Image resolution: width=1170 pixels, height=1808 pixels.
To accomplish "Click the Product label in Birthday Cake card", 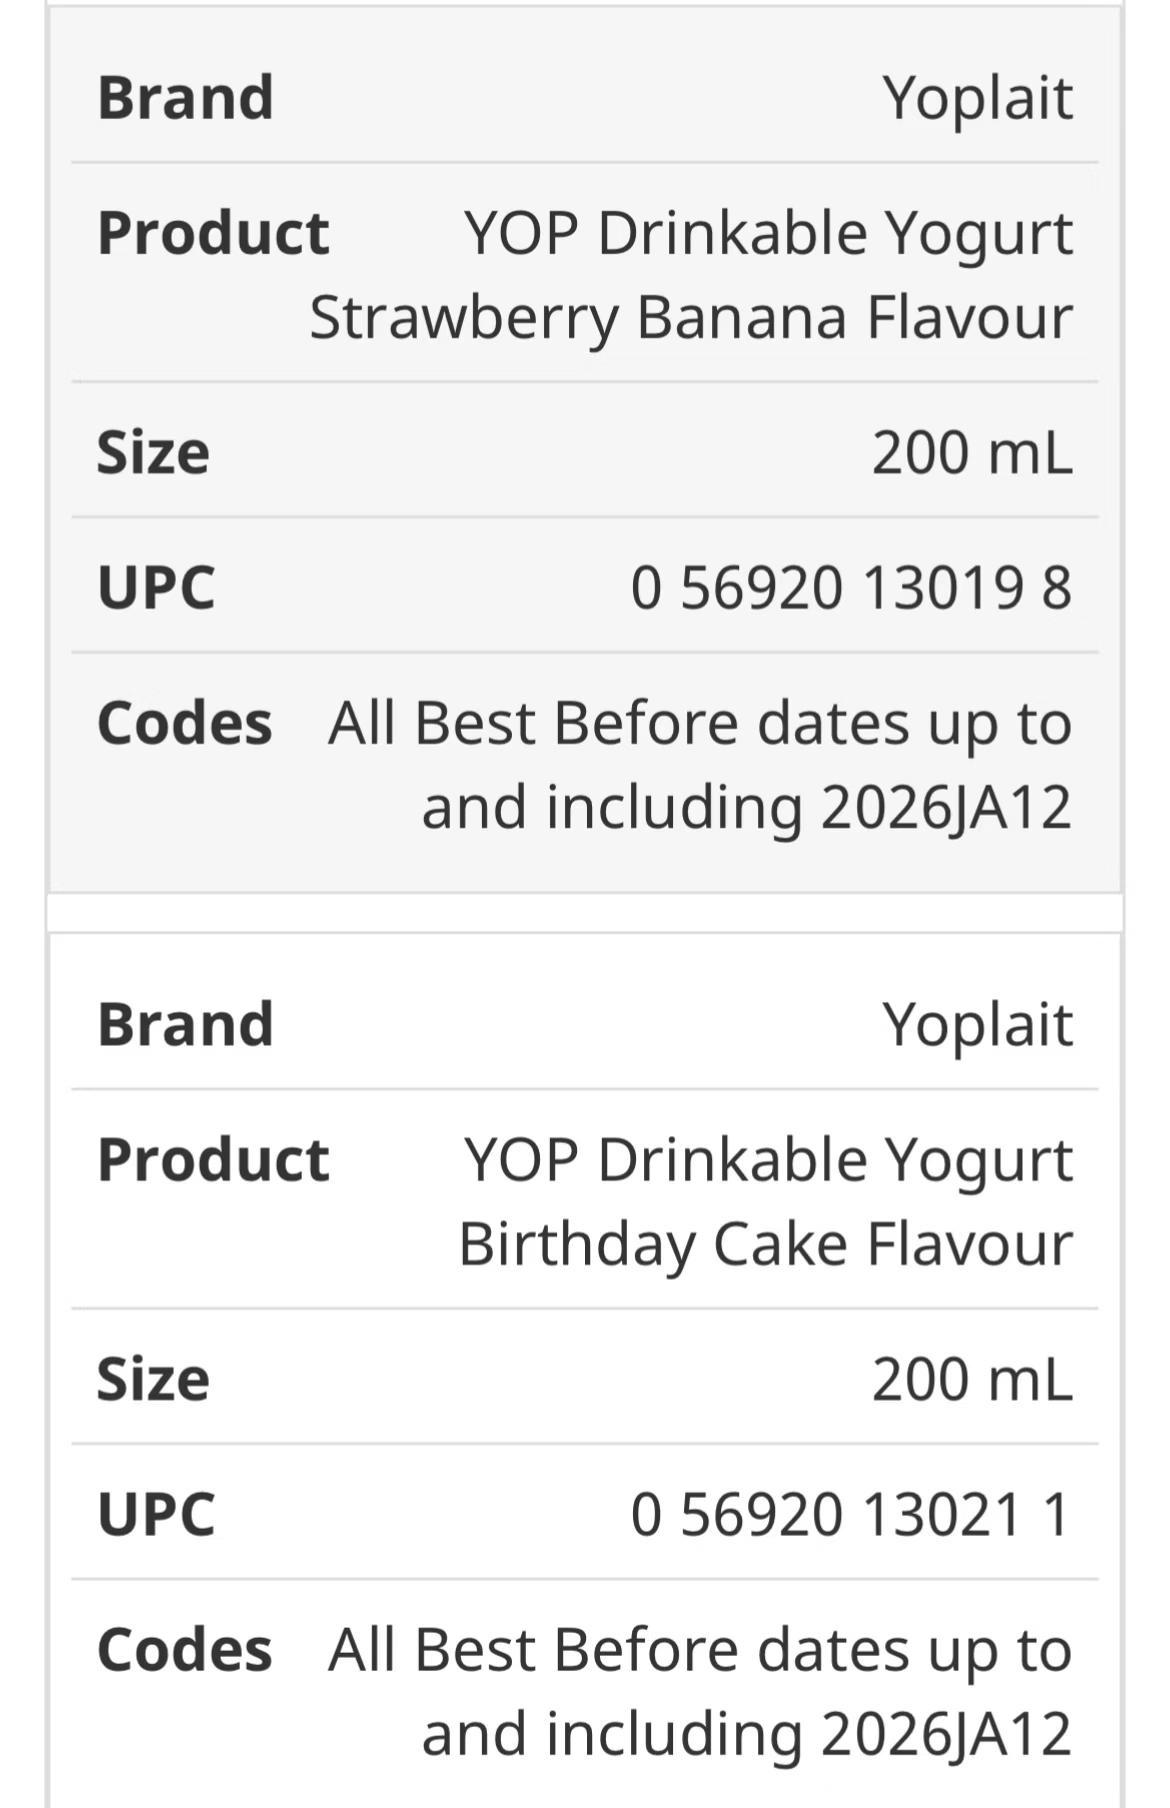I will 213,1160.
